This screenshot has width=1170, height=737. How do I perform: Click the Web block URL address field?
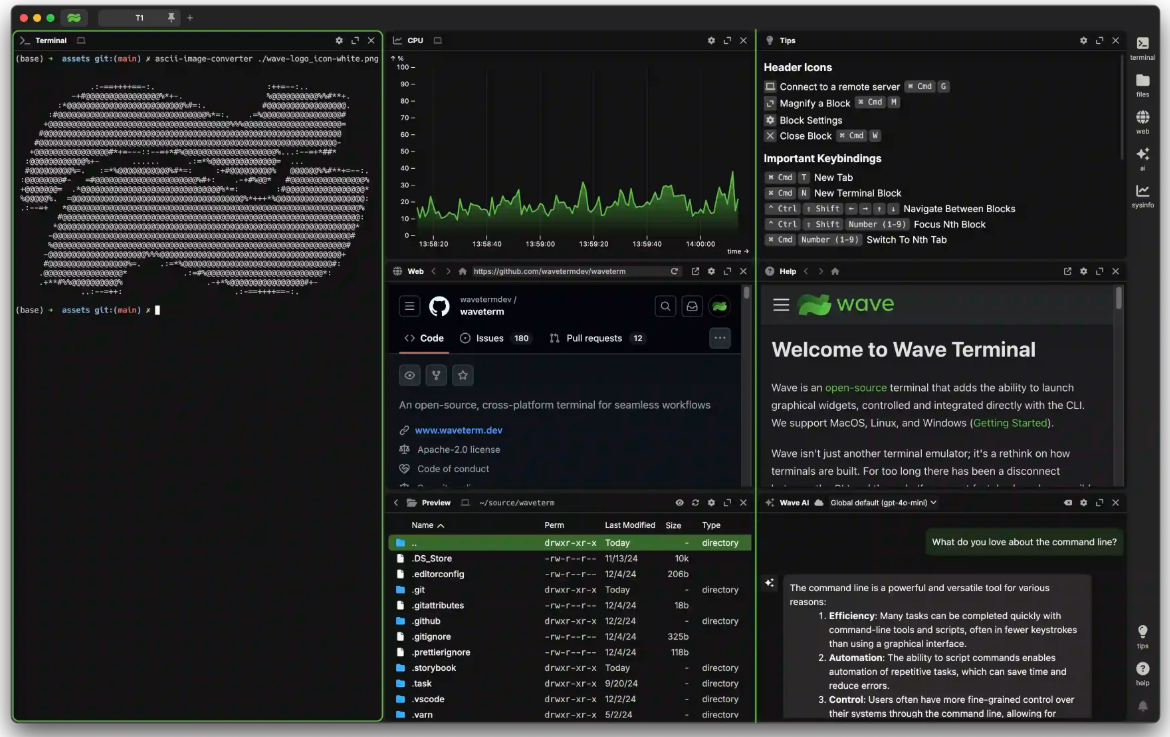click(x=565, y=271)
